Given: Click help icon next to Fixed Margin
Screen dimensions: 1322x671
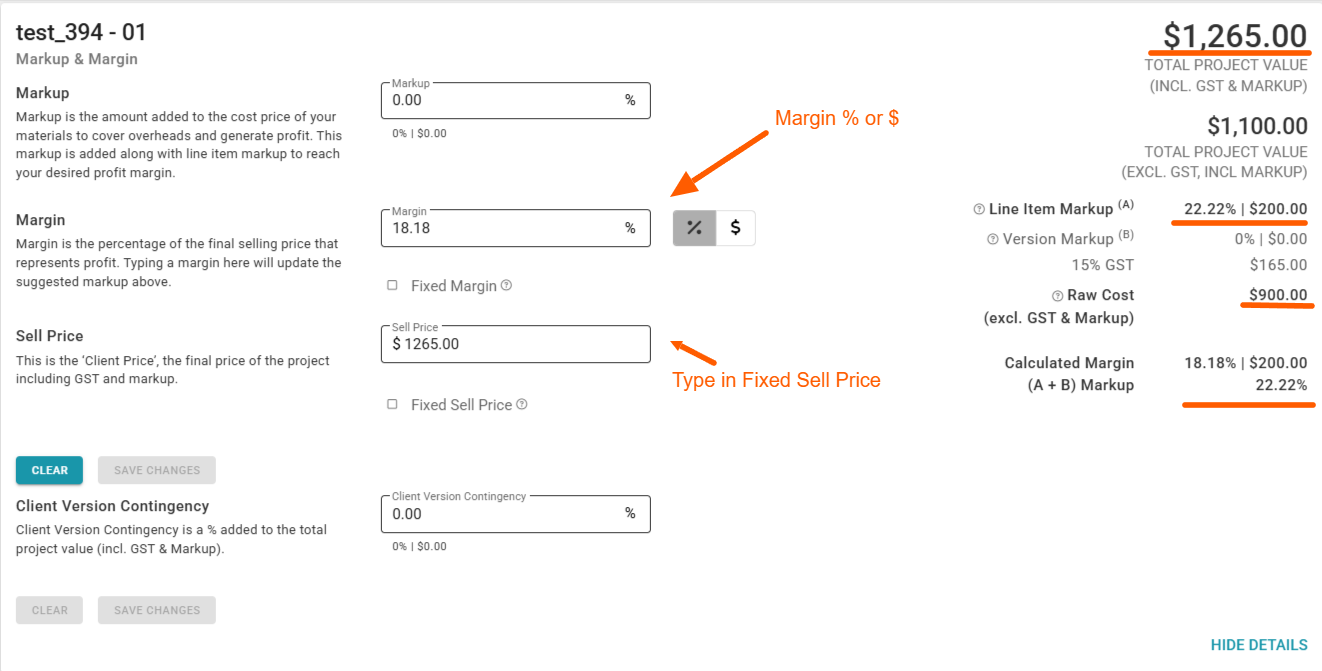Looking at the screenshot, I should pos(506,286).
